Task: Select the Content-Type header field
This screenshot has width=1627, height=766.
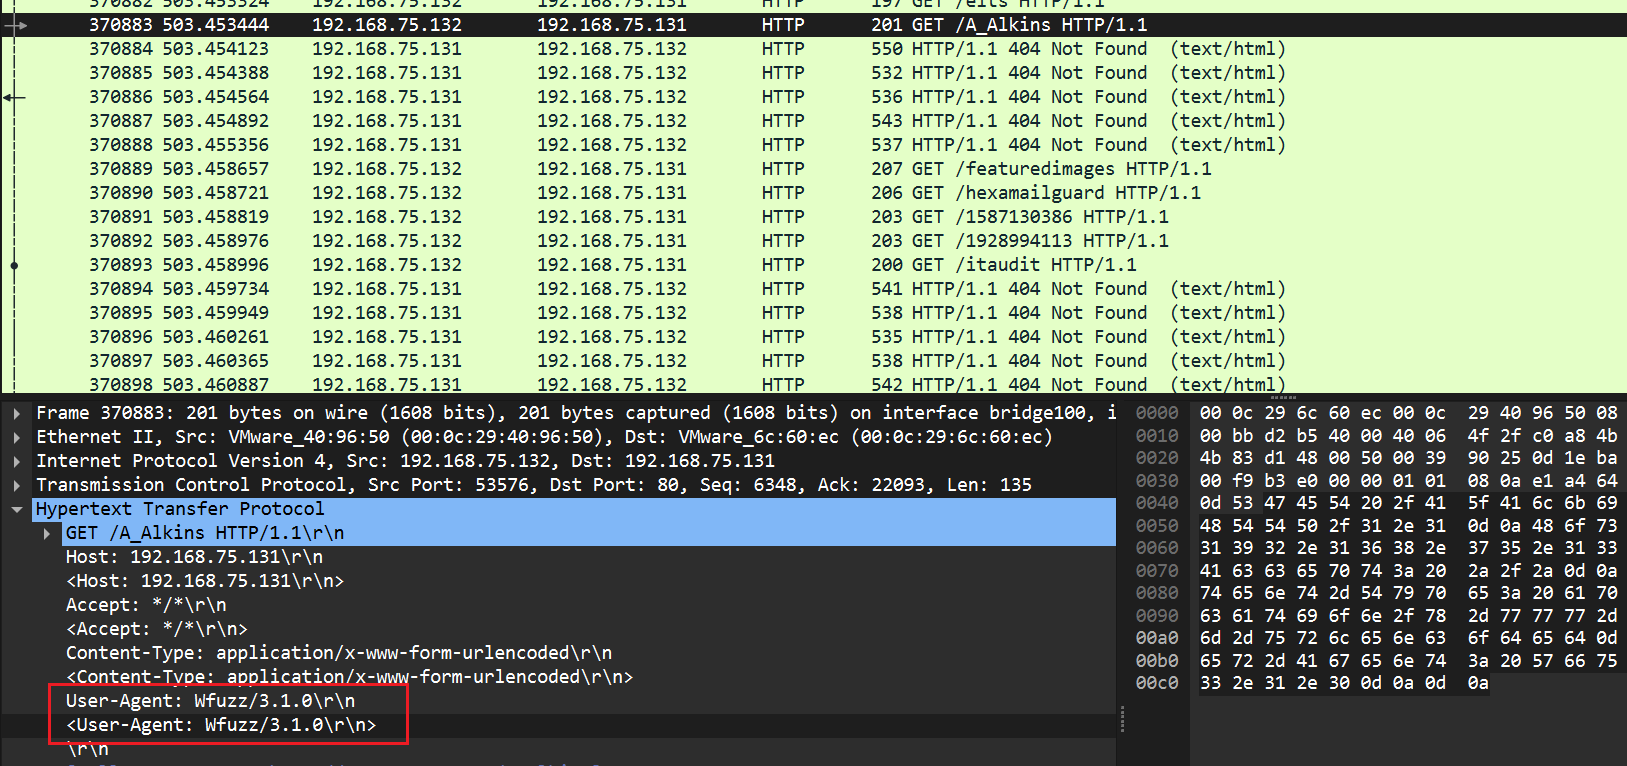Action: click(338, 653)
